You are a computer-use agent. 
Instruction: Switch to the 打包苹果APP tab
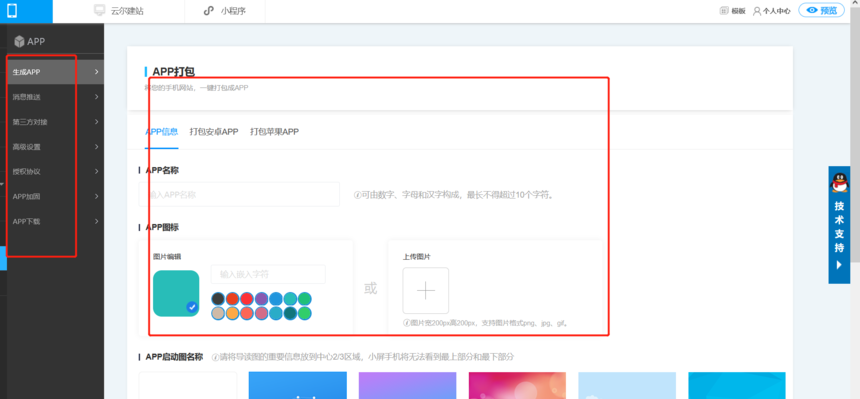pyautogui.click(x=274, y=132)
